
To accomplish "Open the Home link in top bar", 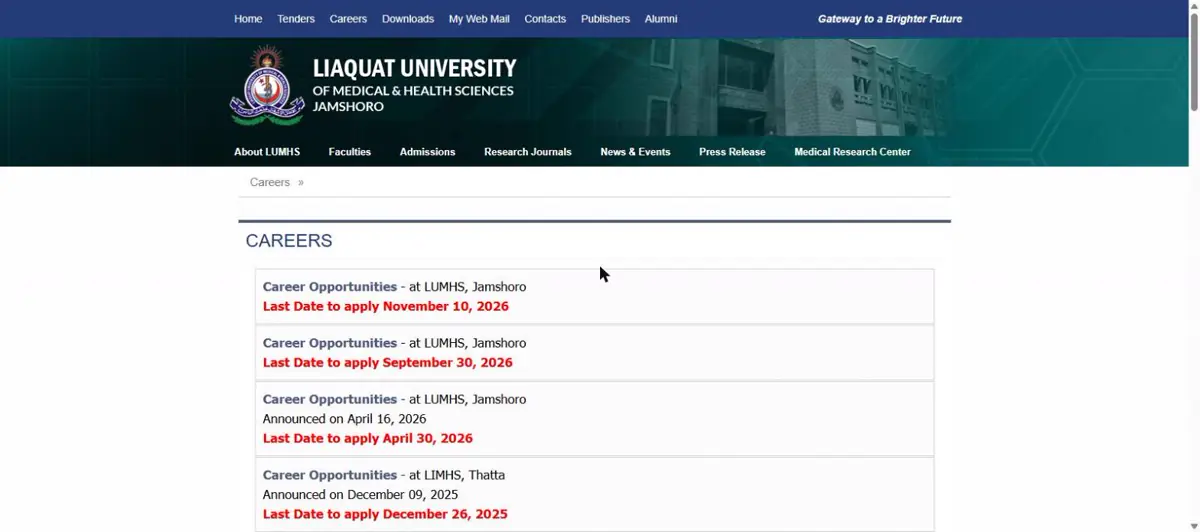I will click(x=248, y=19).
